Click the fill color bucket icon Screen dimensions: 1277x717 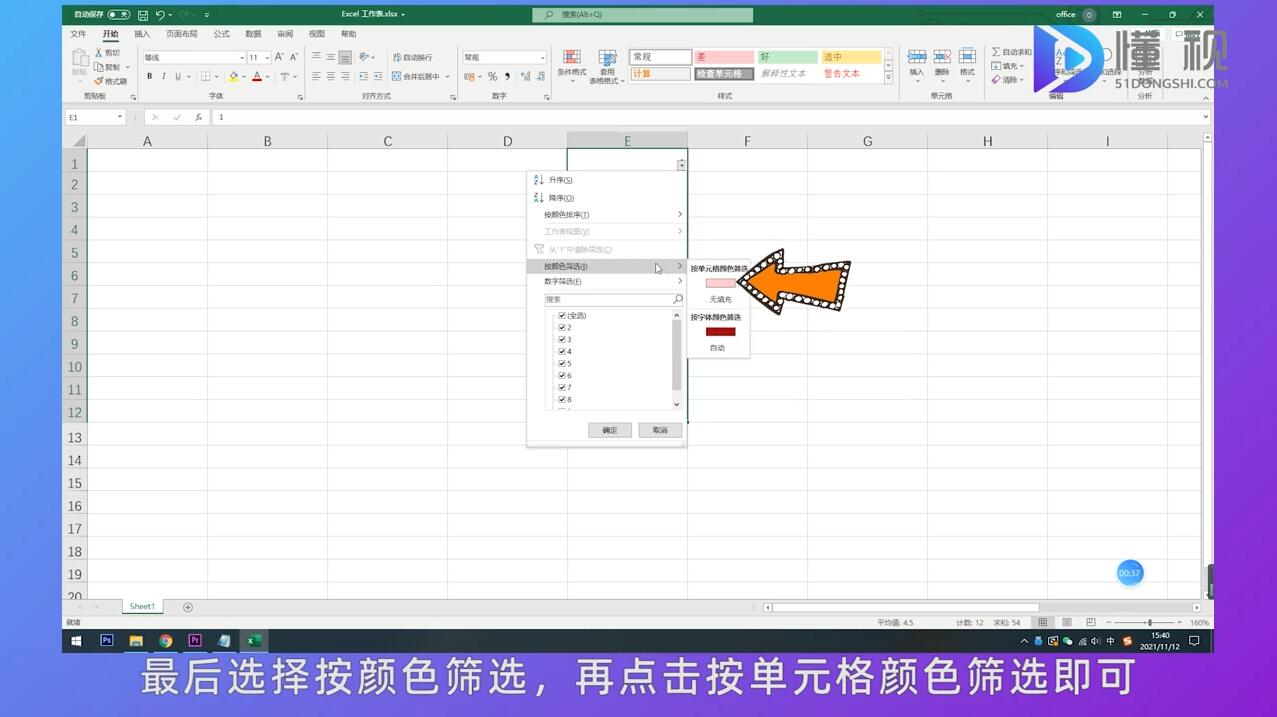(234, 76)
